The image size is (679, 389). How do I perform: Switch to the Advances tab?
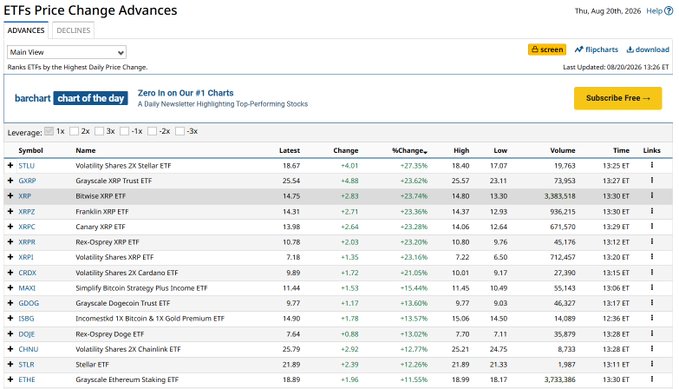coord(26,30)
